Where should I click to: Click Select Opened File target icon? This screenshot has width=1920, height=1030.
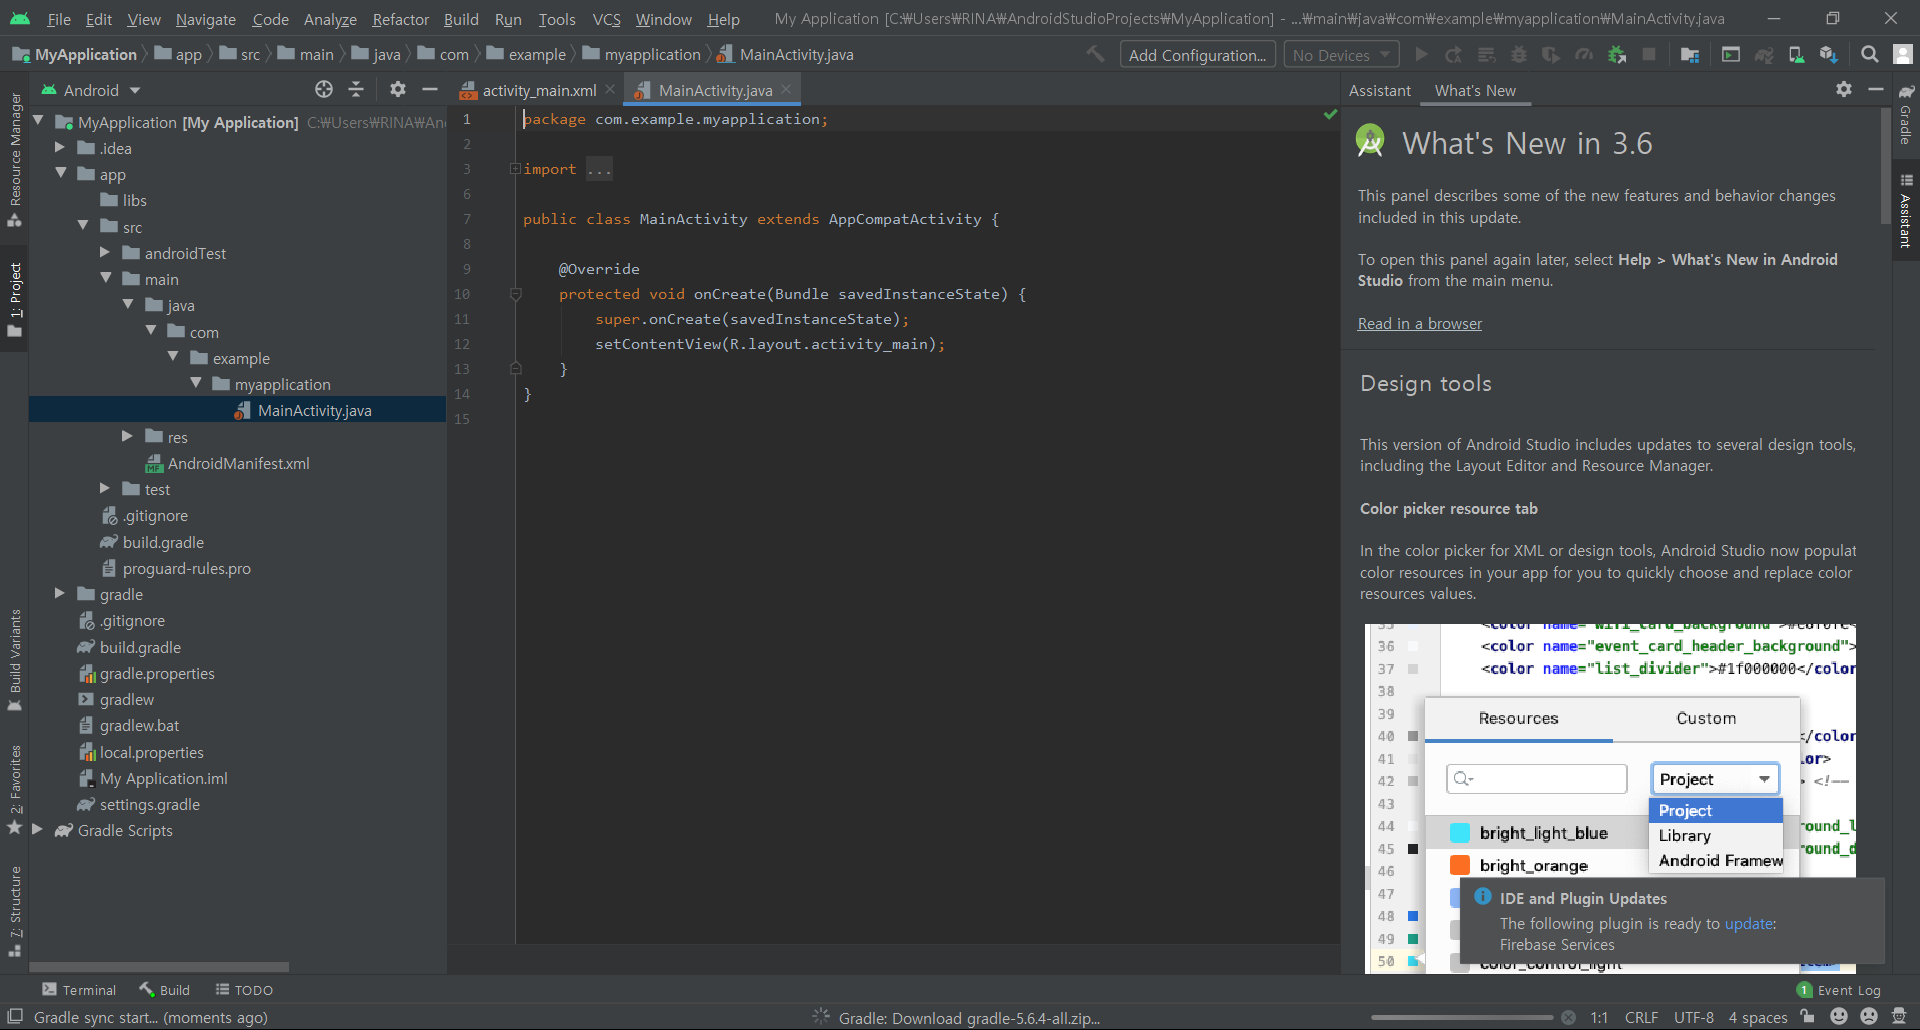point(324,90)
